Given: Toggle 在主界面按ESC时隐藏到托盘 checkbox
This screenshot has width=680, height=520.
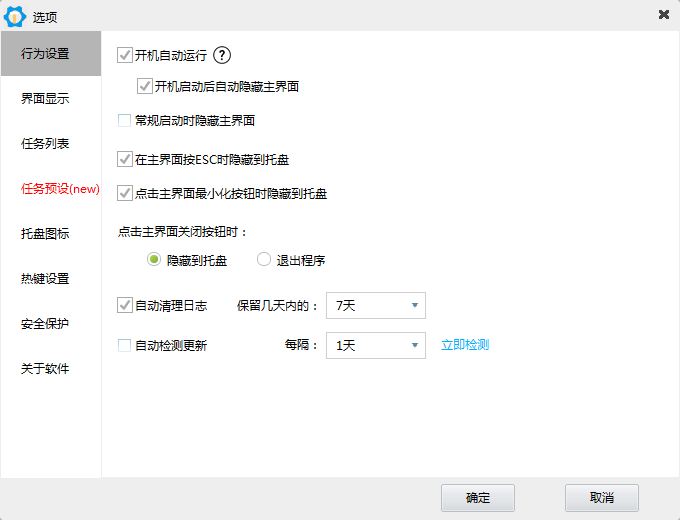Looking at the screenshot, I should click(x=125, y=159).
